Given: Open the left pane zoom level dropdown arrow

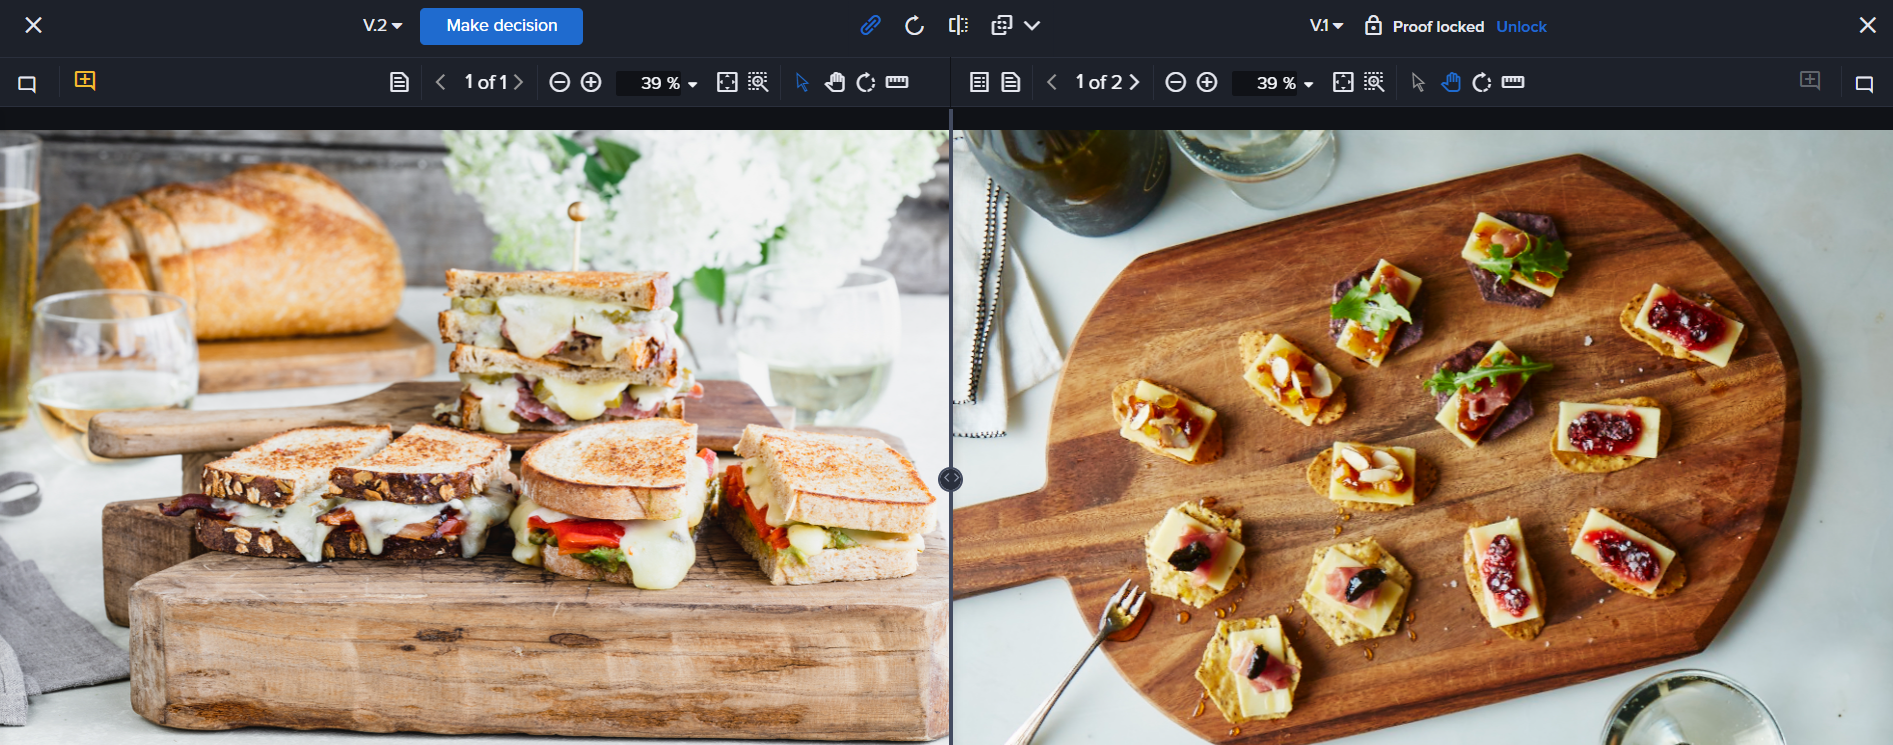Looking at the screenshot, I should [692, 84].
